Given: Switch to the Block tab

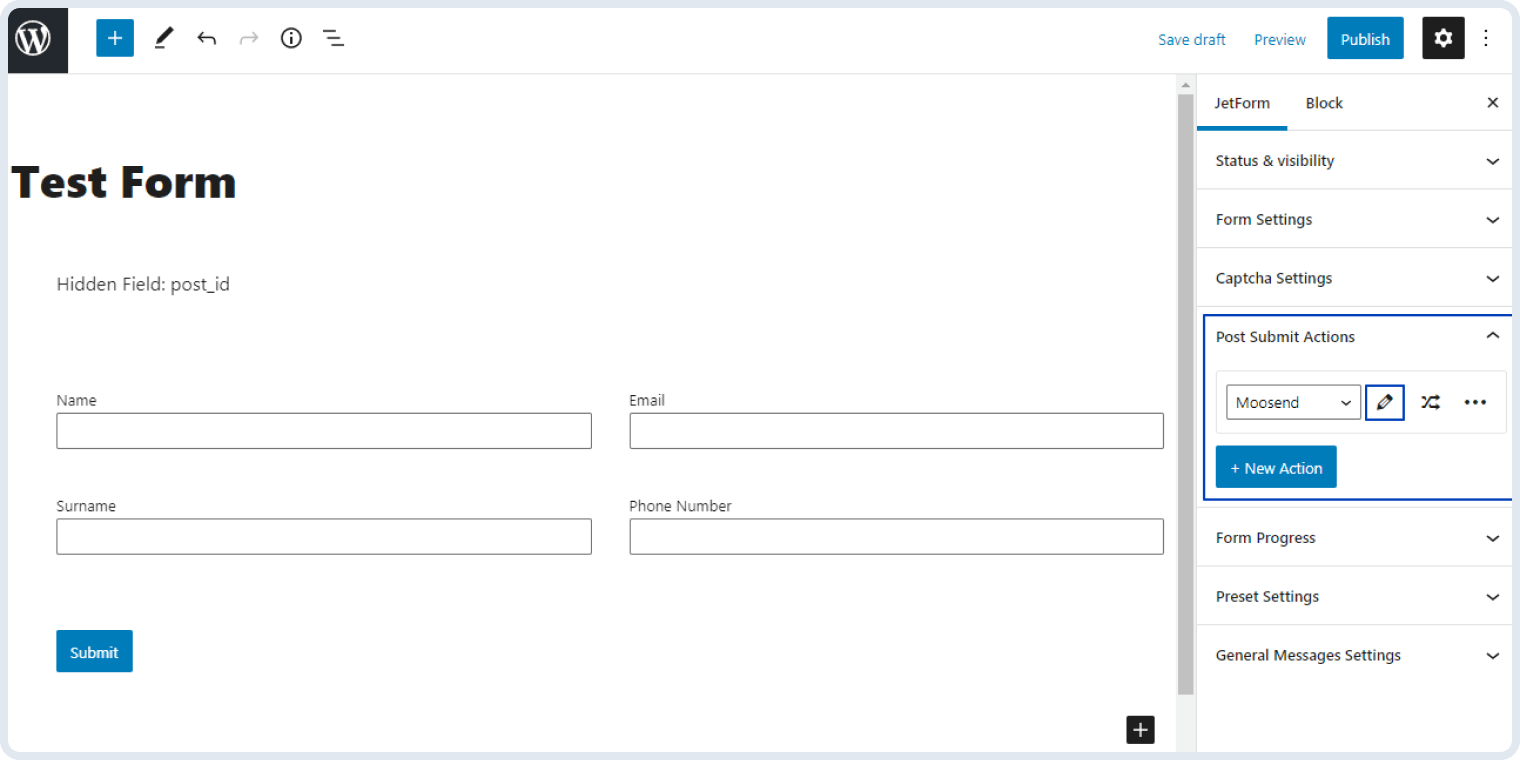Looking at the screenshot, I should (1324, 103).
